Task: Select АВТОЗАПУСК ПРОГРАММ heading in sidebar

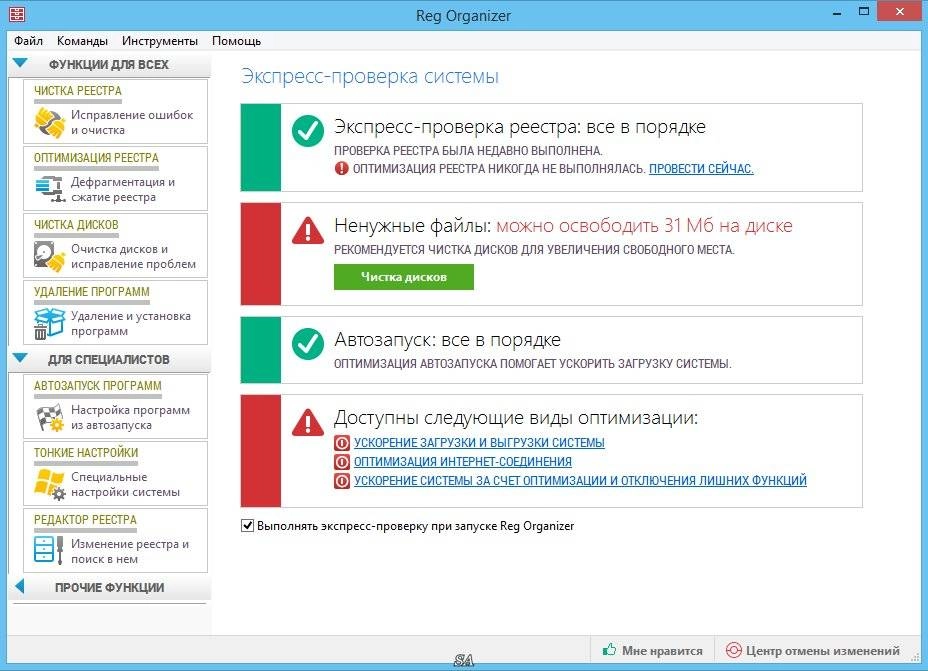Action: [97, 386]
